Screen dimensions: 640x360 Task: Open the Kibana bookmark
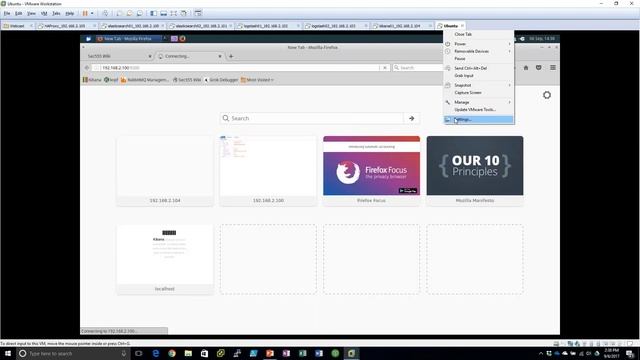pos(92,80)
